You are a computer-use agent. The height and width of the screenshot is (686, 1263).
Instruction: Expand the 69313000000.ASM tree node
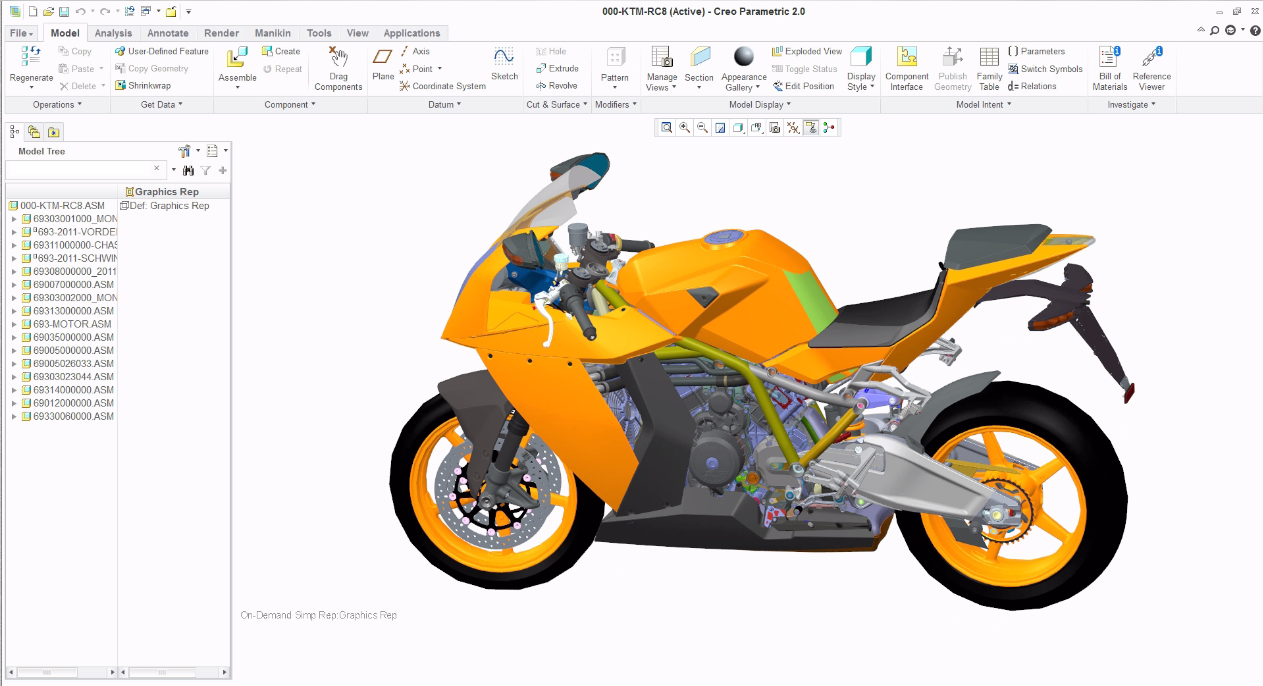coord(14,311)
